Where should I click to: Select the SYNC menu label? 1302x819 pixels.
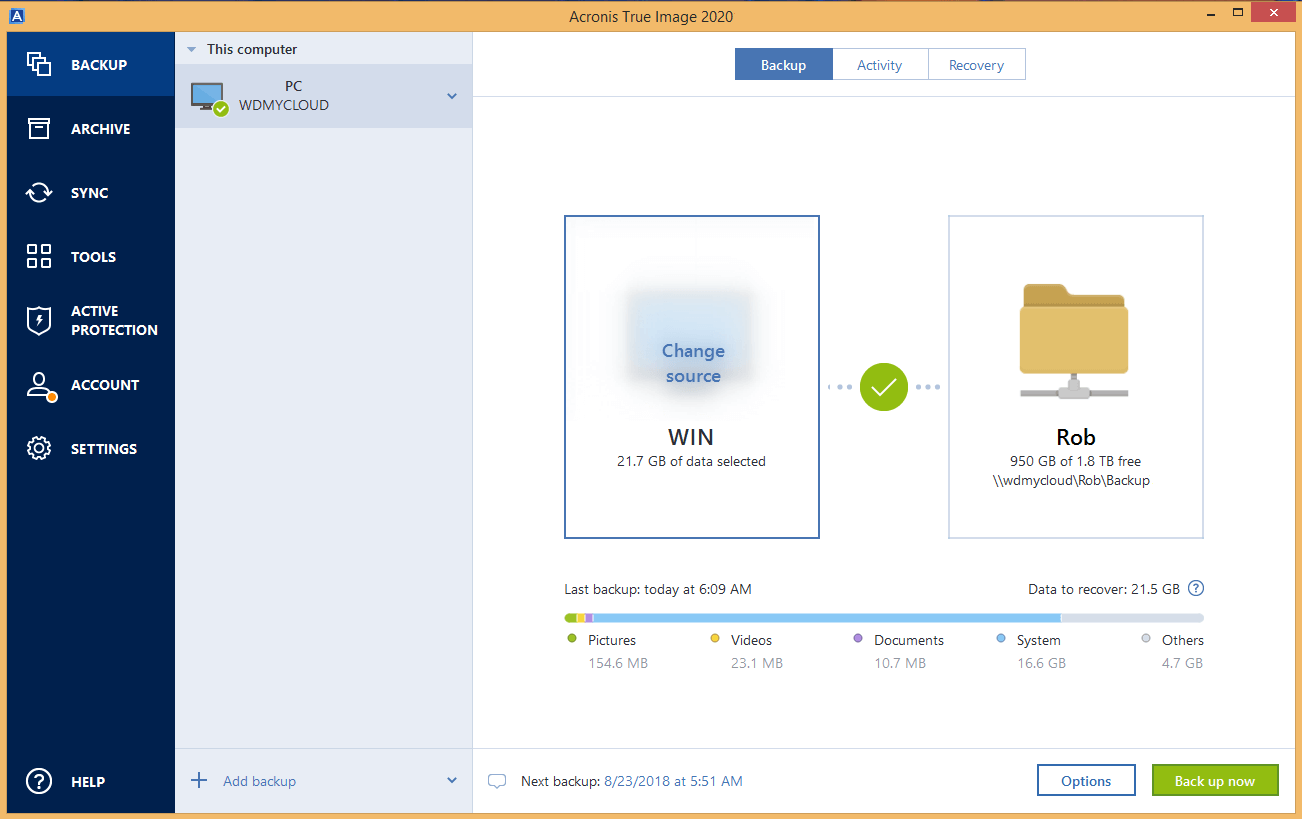[90, 193]
